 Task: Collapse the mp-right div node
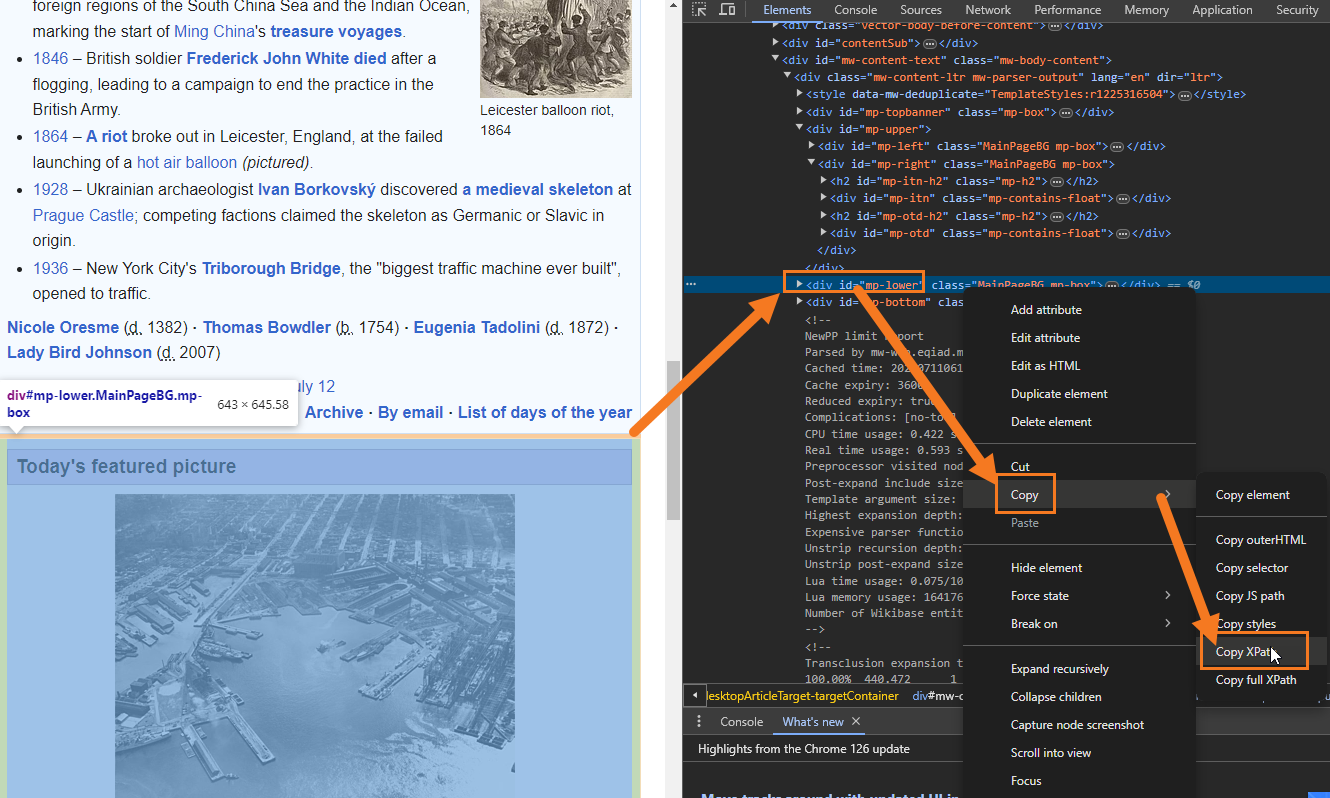pos(811,164)
